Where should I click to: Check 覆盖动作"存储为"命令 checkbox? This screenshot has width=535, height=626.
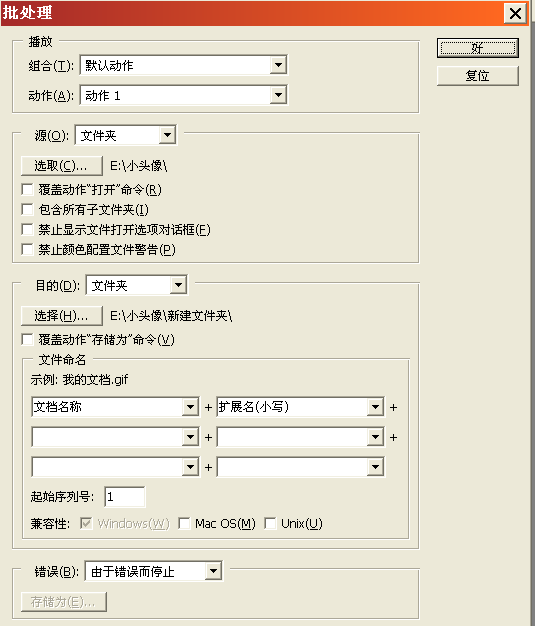[x=28, y=340]
